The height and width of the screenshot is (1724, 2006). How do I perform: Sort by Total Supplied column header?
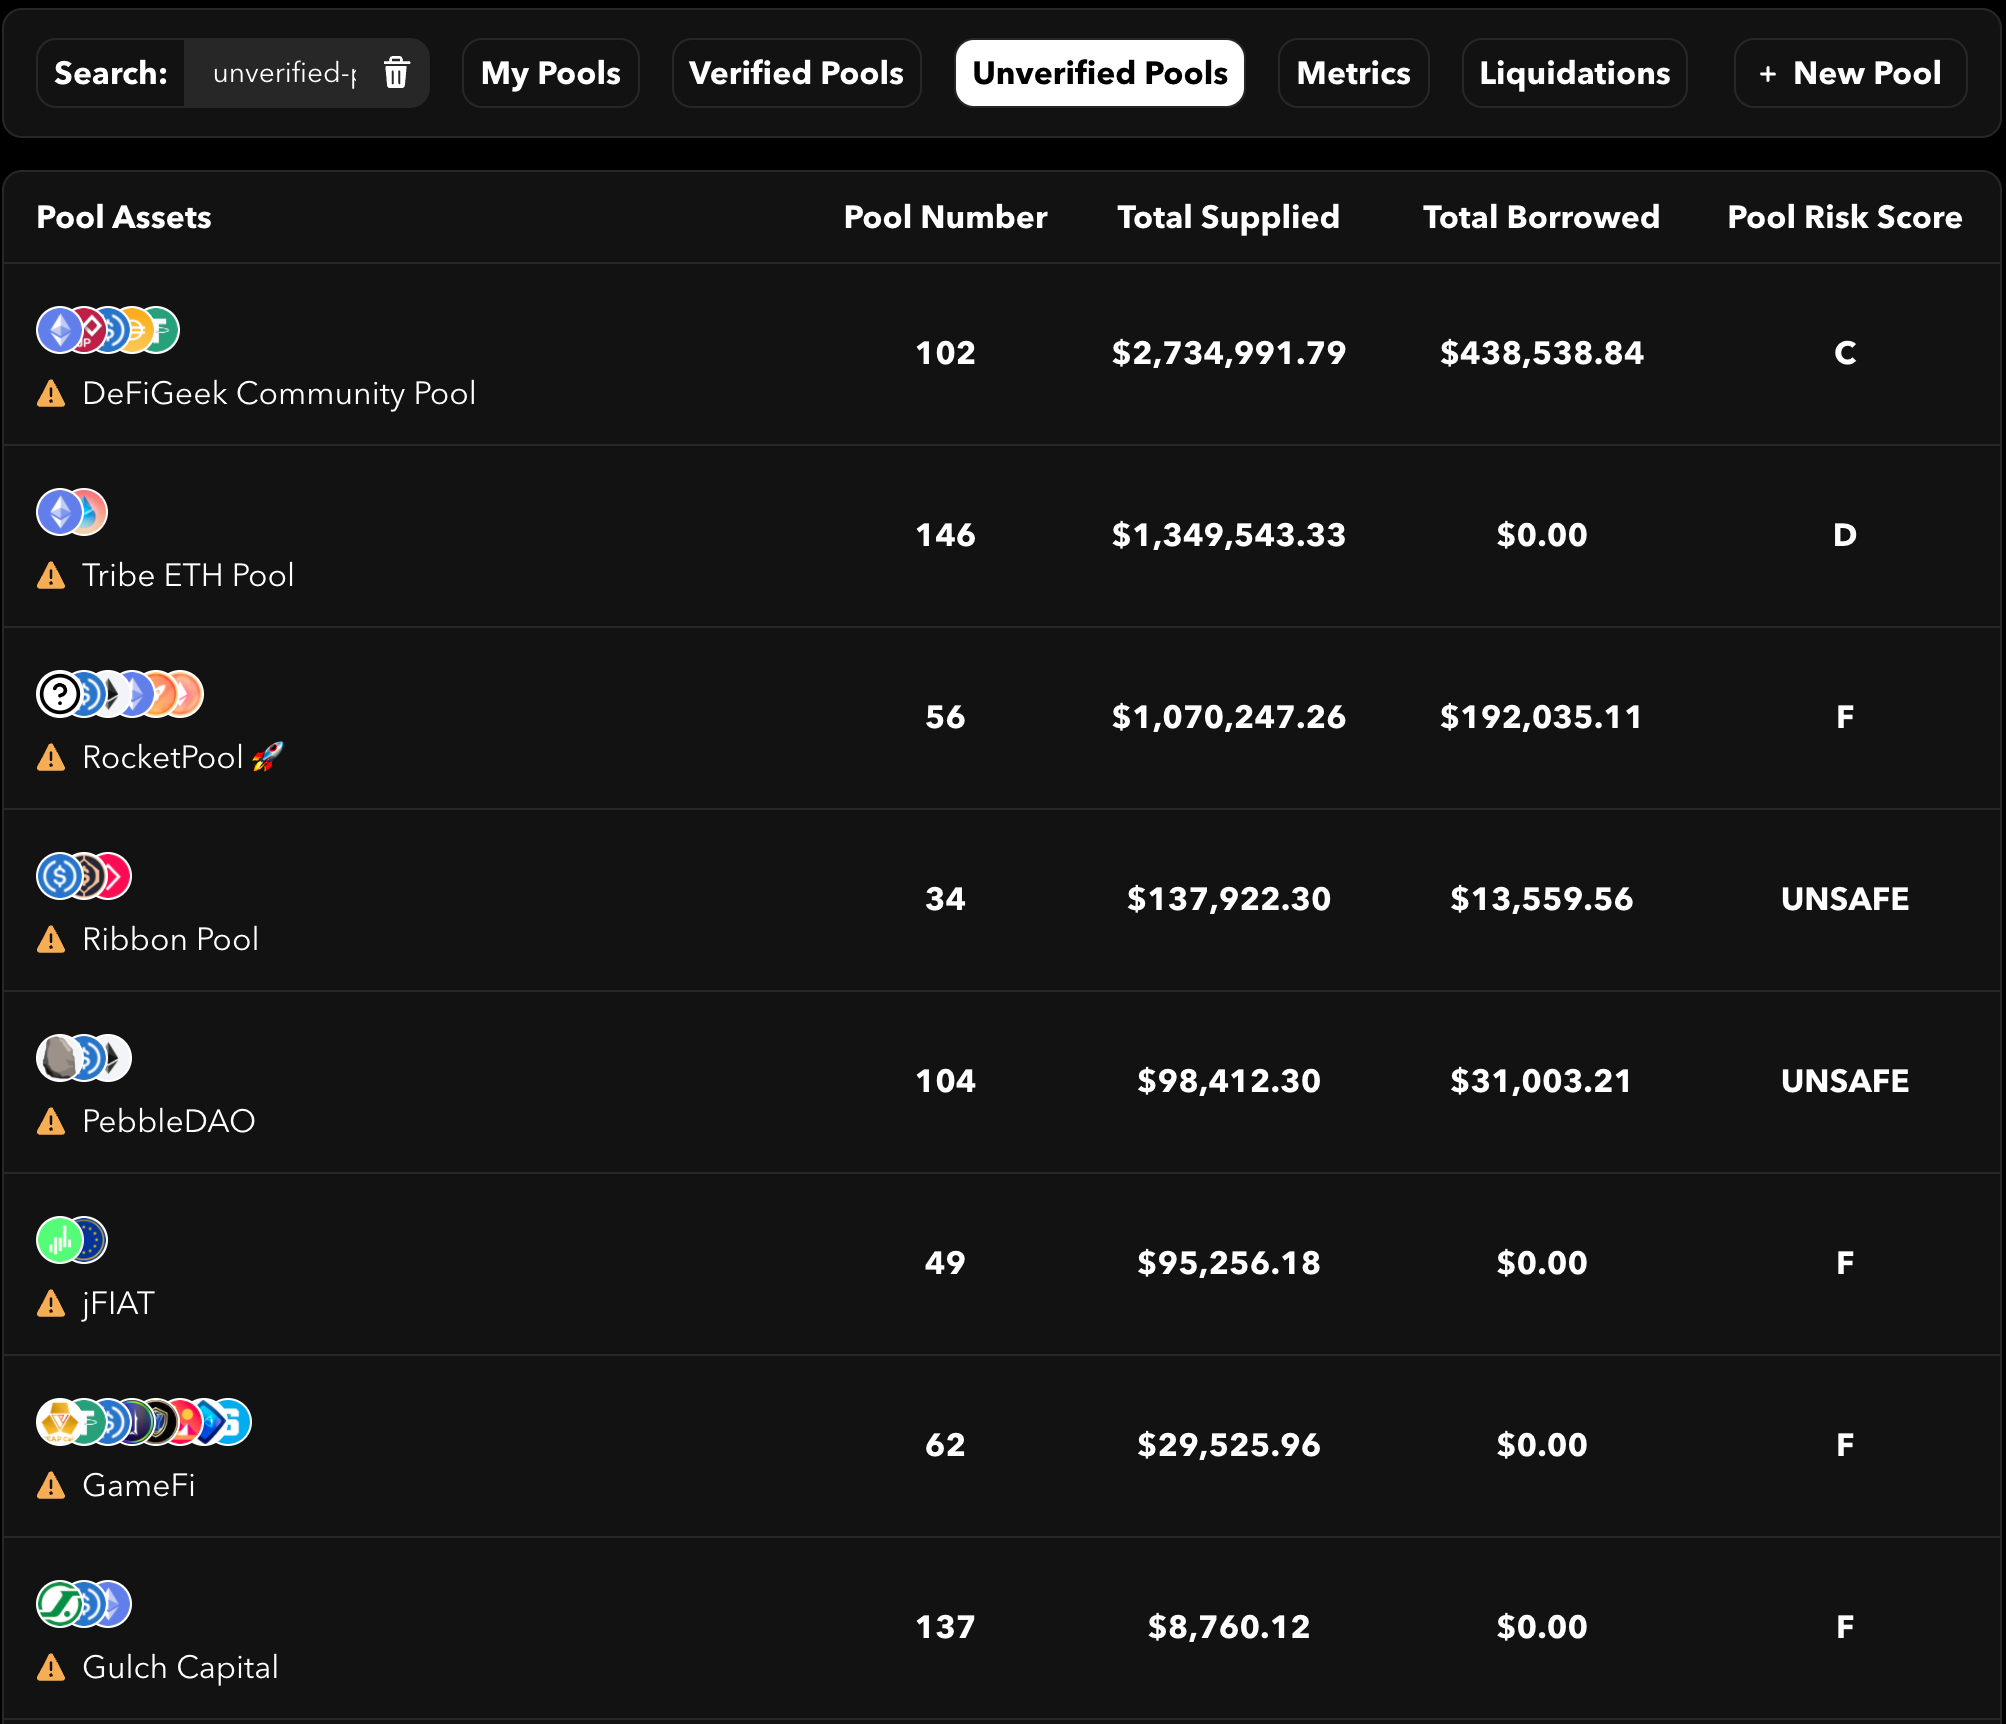1228,217
